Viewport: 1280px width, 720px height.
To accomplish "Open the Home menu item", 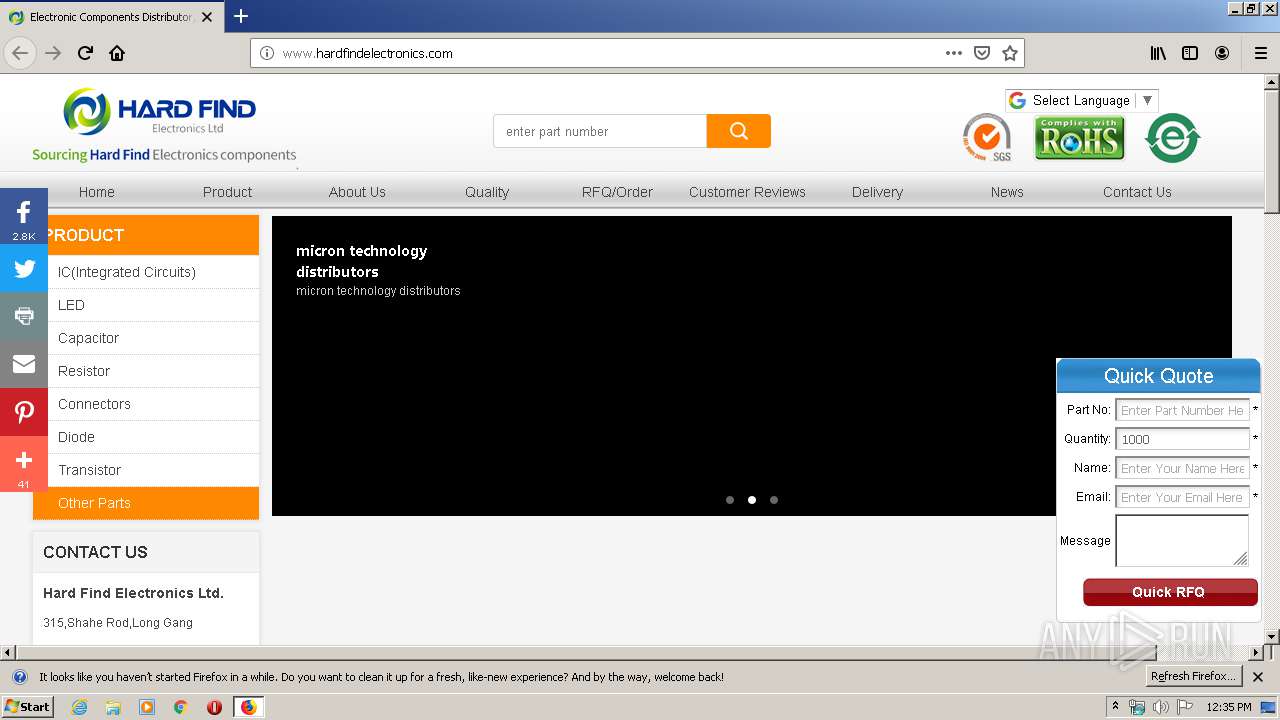I will click(97, 192).
